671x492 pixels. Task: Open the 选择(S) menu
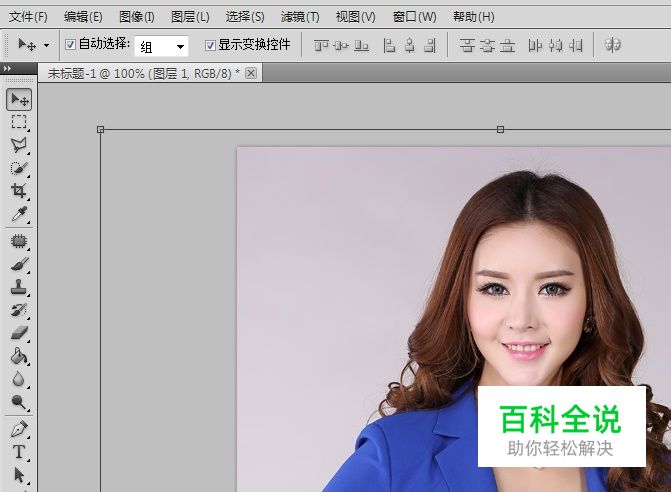tap(245, 17)
